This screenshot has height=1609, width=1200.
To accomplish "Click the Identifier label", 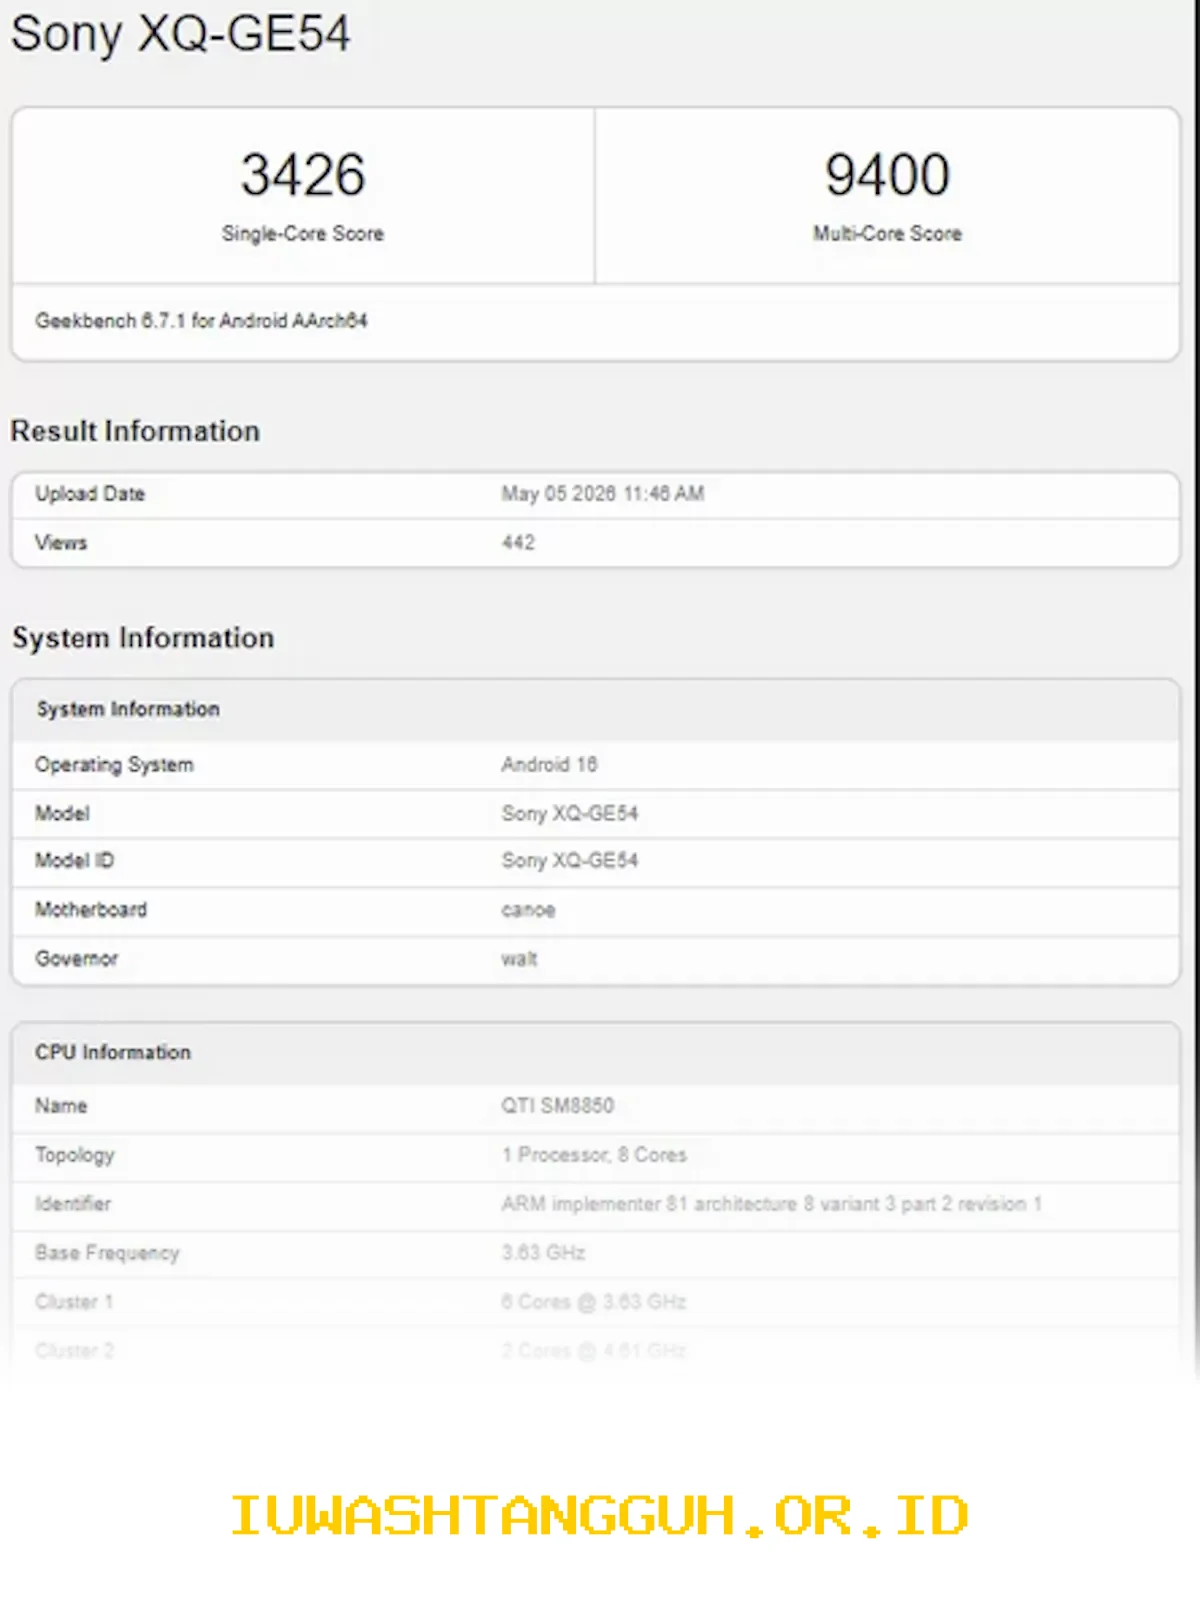I will tap(73, 1204).
